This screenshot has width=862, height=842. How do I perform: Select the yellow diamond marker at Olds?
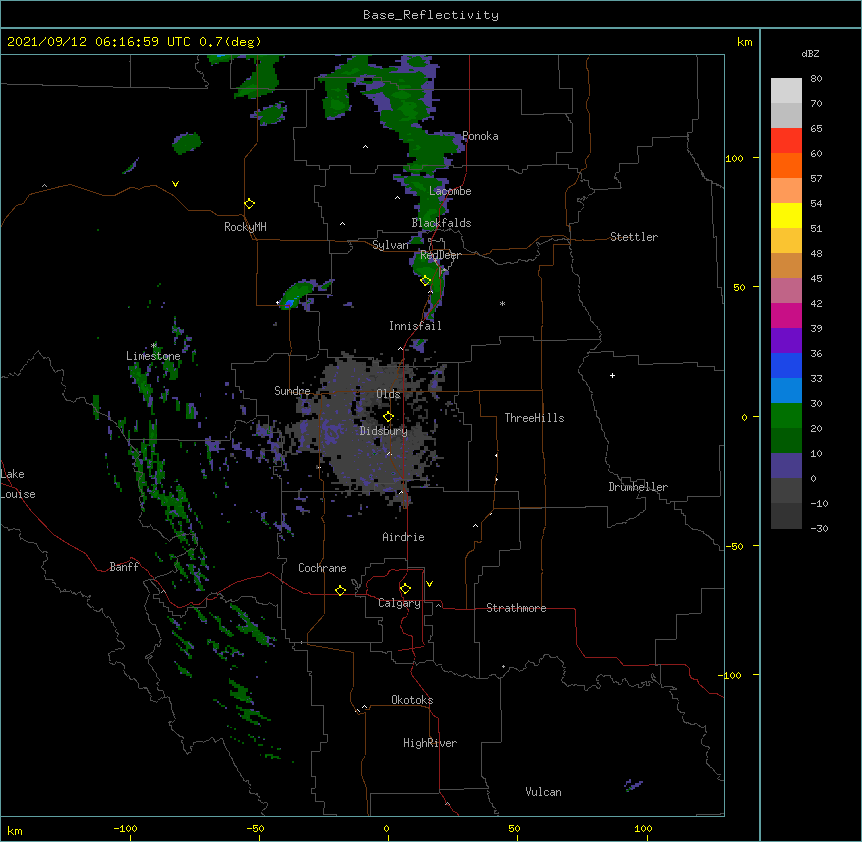coord(389,416)
